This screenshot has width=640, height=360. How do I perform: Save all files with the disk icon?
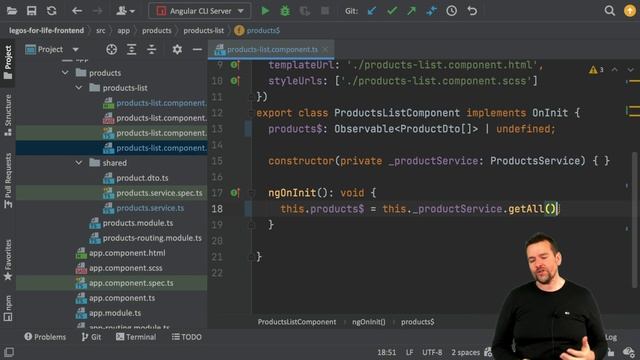click(31, 11)
